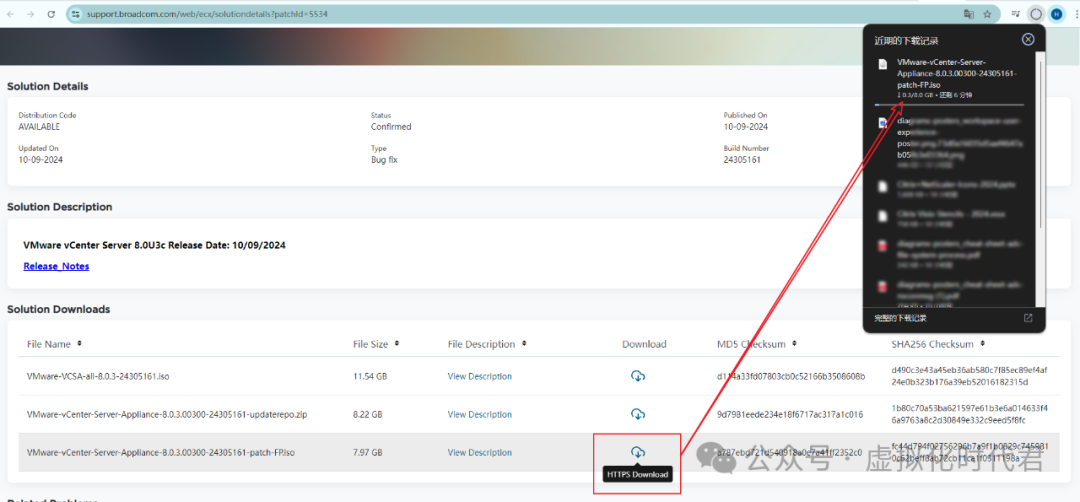Viewport: 1080px width, 502px height.
Task: Open the profile avatar labeled H
Action: click(1056, 14)
